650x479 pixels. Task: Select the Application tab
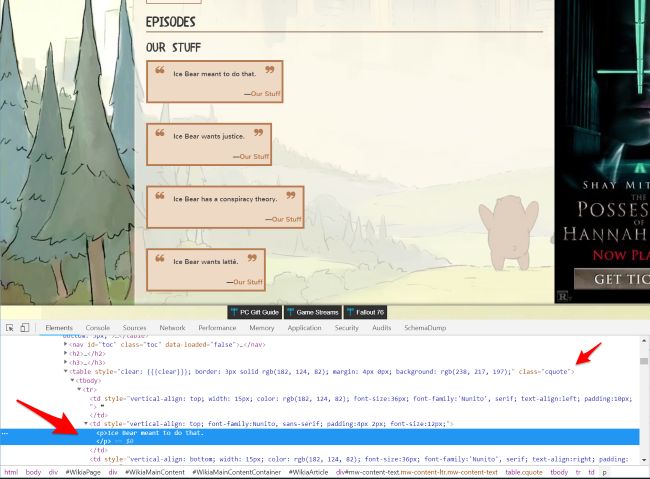[305, 328]
